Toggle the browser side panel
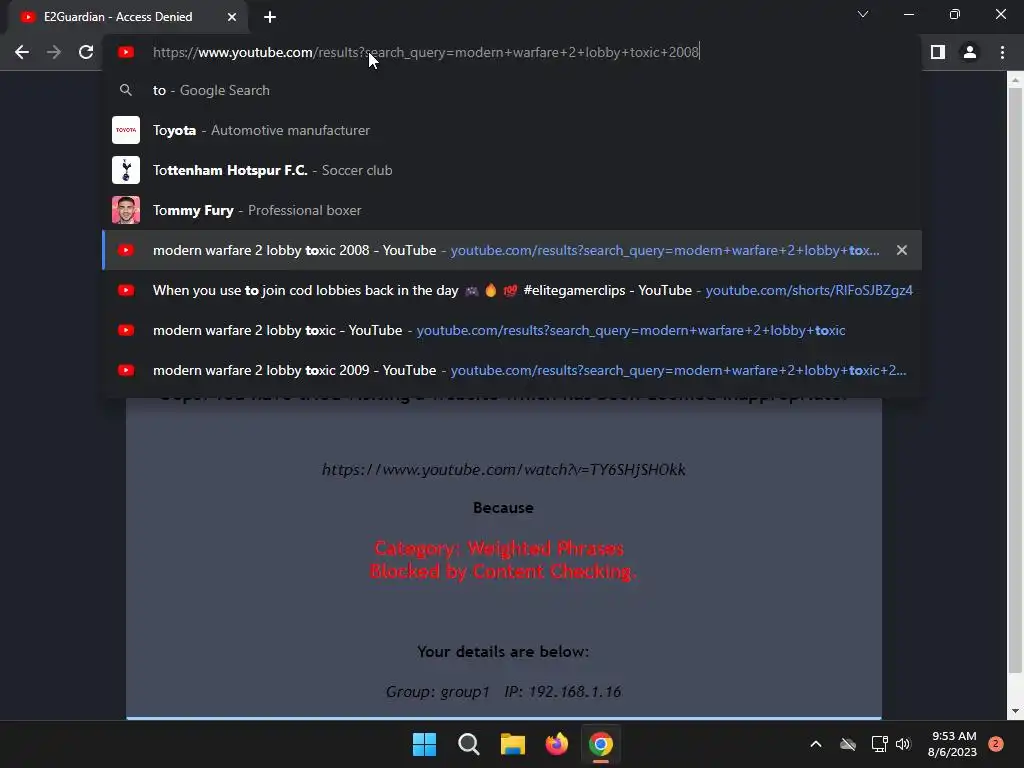1024x768 pixels. pyautogui.click(x=938, y=52)
